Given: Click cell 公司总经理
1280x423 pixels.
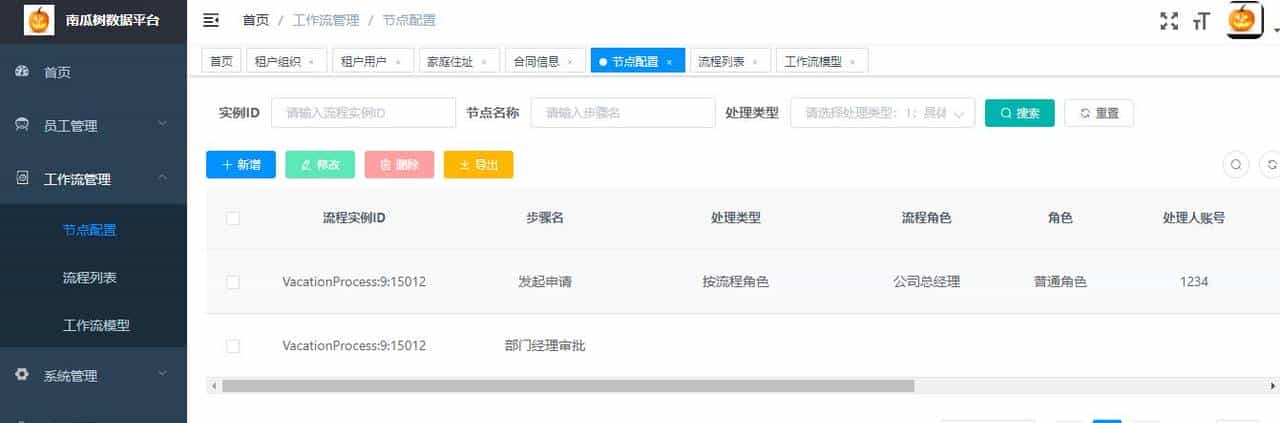Looking at the screenshot, I should [926, 282].
